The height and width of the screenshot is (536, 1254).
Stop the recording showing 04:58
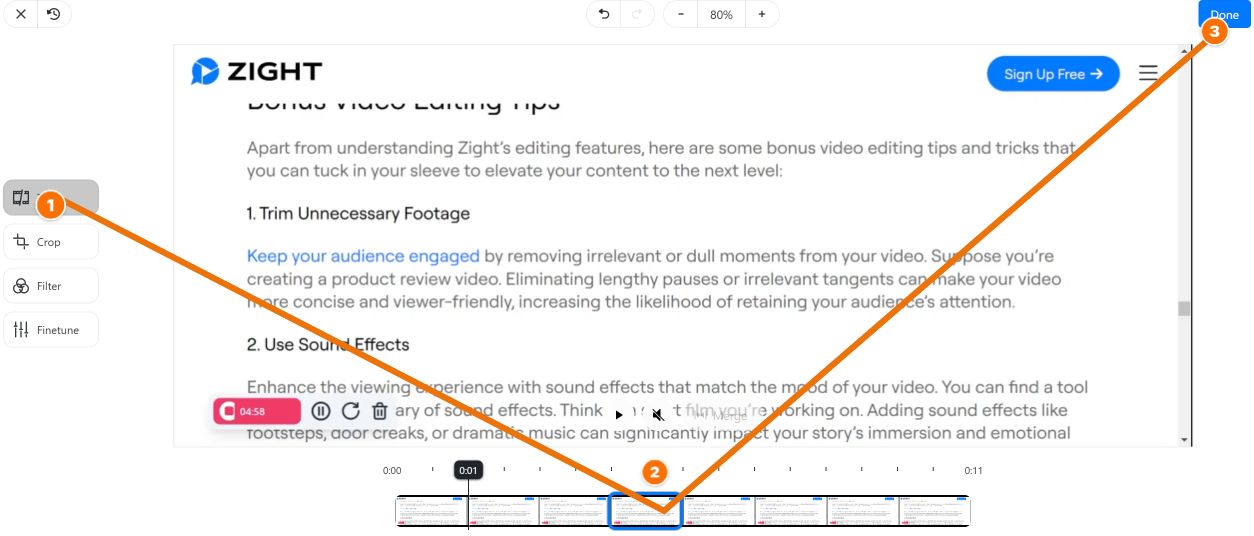[x=256, y=411]
